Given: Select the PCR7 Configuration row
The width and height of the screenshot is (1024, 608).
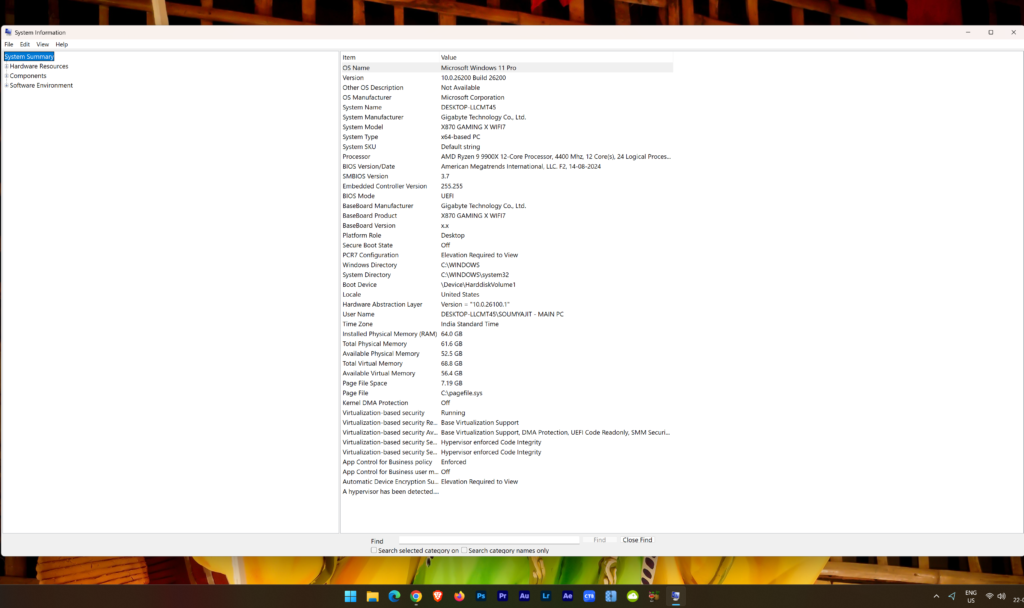Looking at the screenshot, I should (507, 255).
